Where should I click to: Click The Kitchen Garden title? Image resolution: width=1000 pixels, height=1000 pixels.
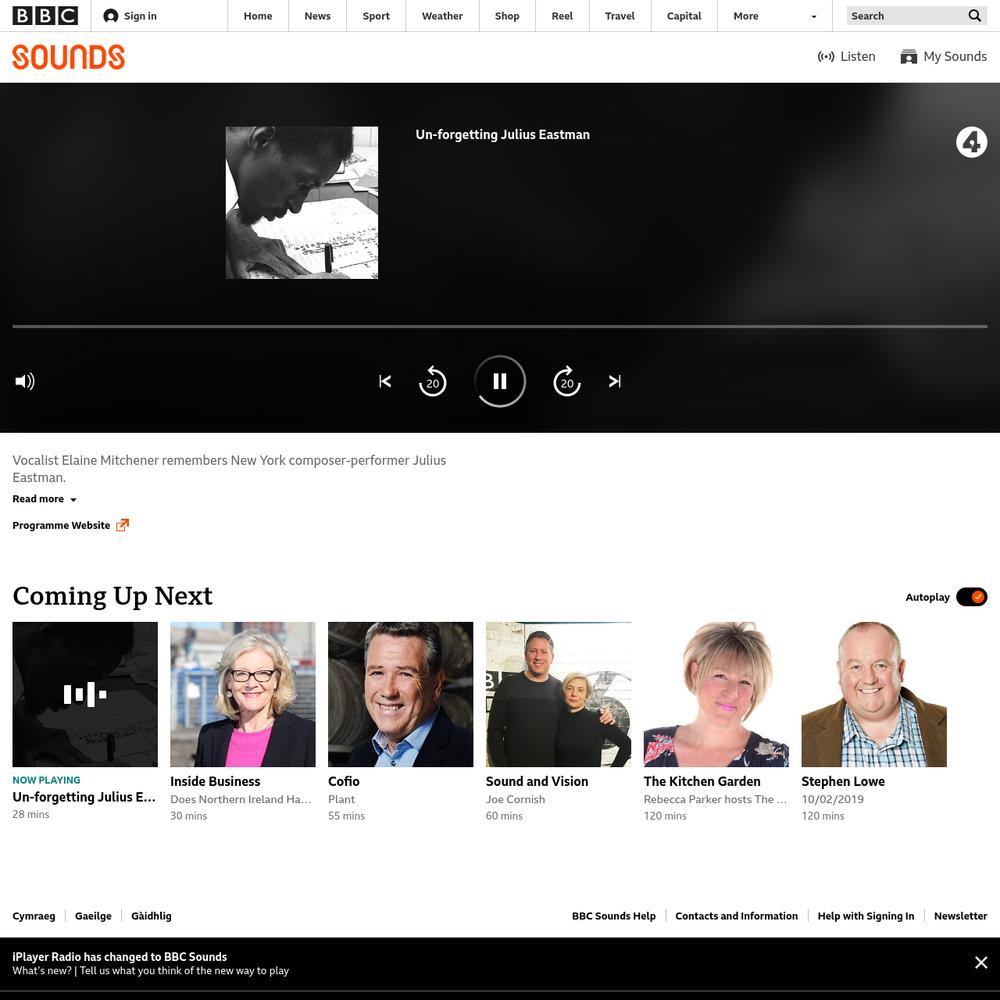tap(702, 781)
